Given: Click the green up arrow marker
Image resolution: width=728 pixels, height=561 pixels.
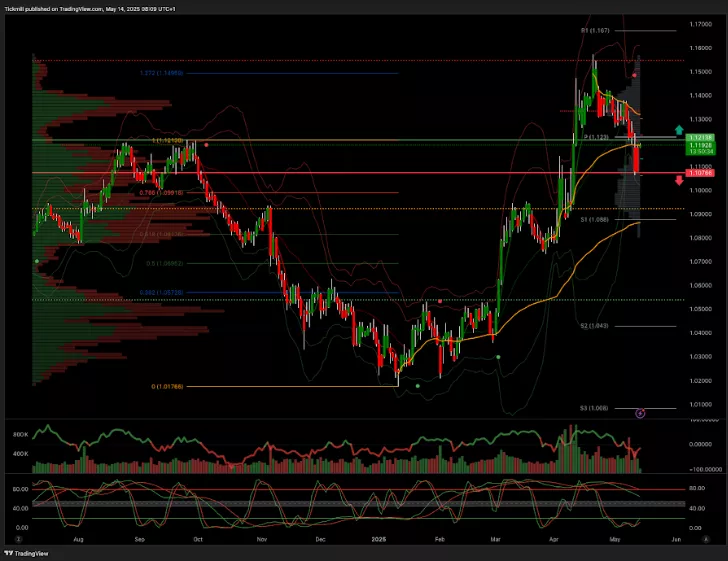Looking at the screenshot, I should (x=679, y=130).
